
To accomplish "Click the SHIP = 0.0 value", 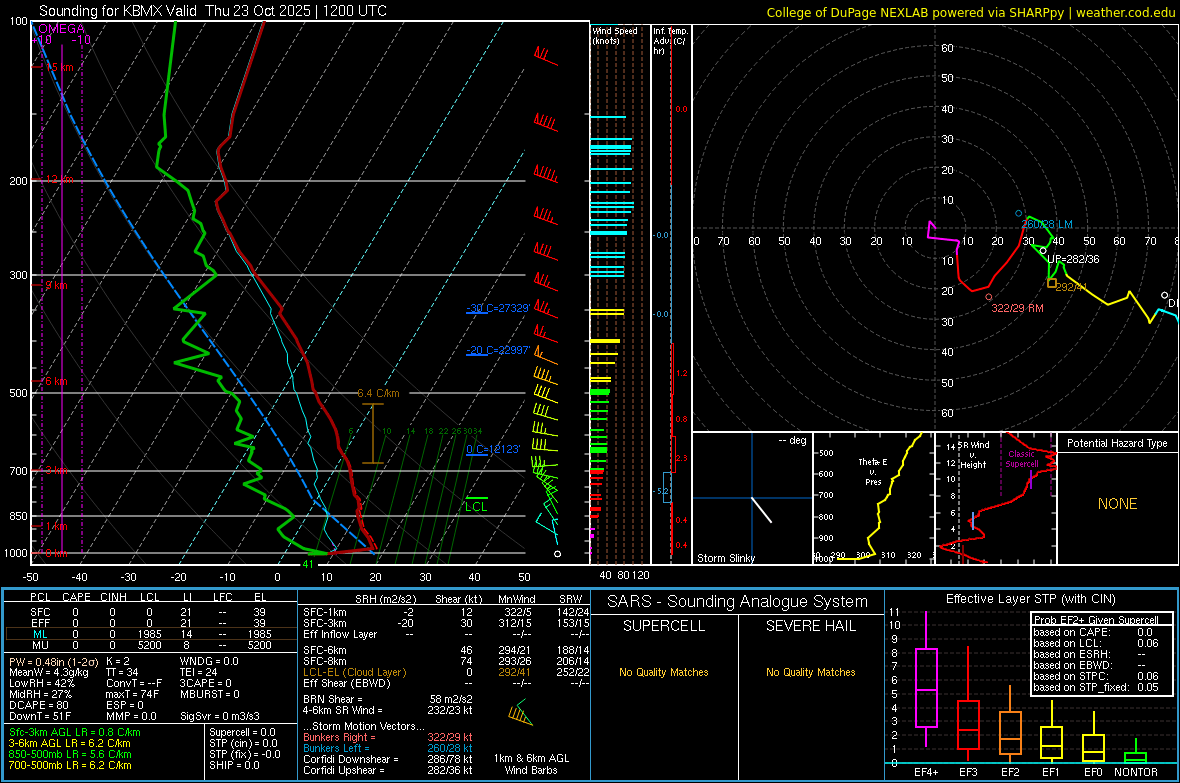I will click(x=234, y=765).
